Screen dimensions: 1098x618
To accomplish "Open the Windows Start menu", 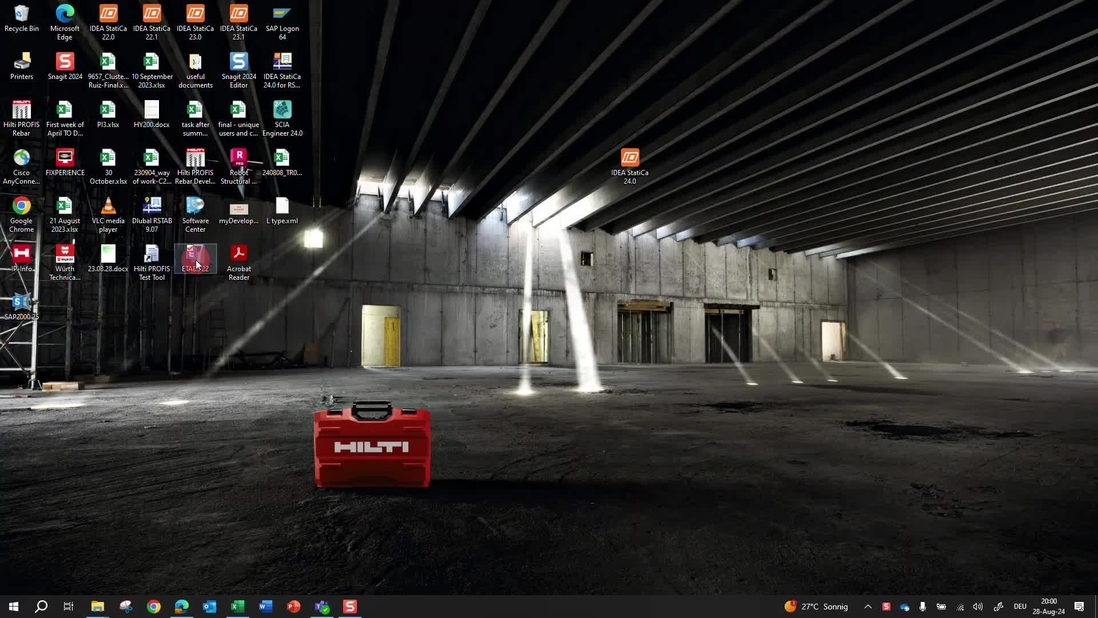I will [13, 606].
